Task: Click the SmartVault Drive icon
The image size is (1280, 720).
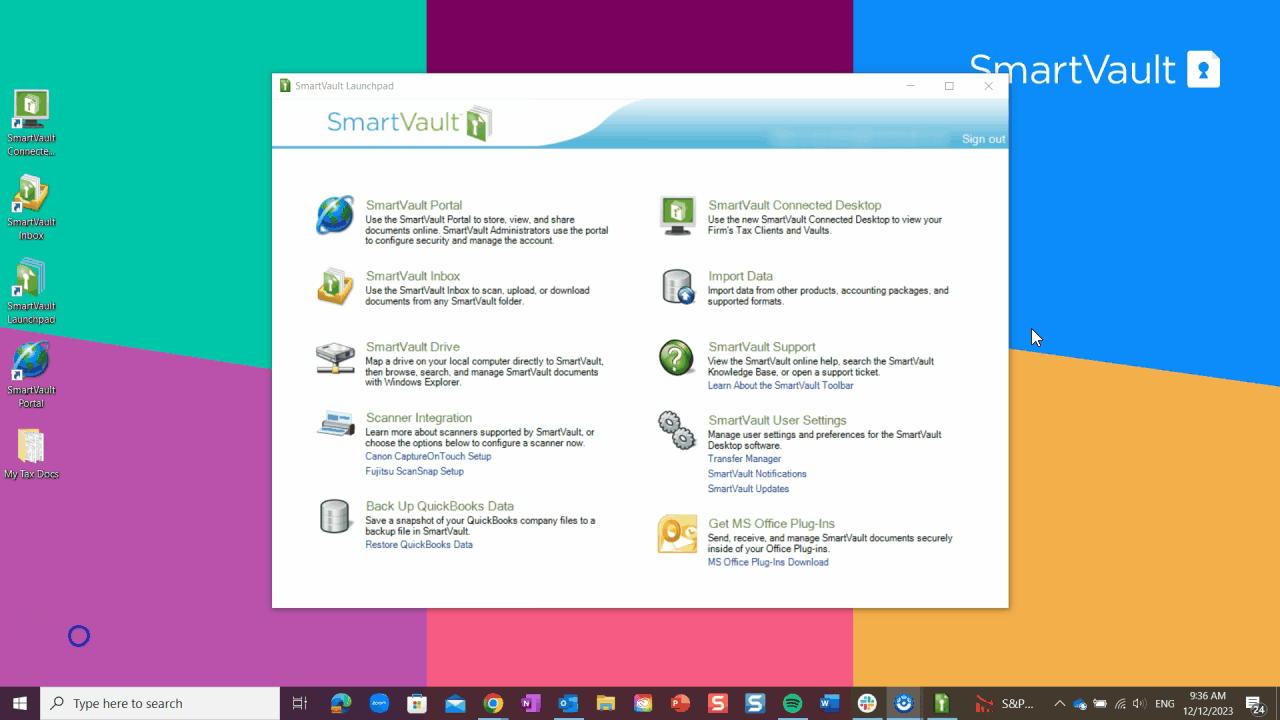Action: pyautogui.click(x=335, y=357)
